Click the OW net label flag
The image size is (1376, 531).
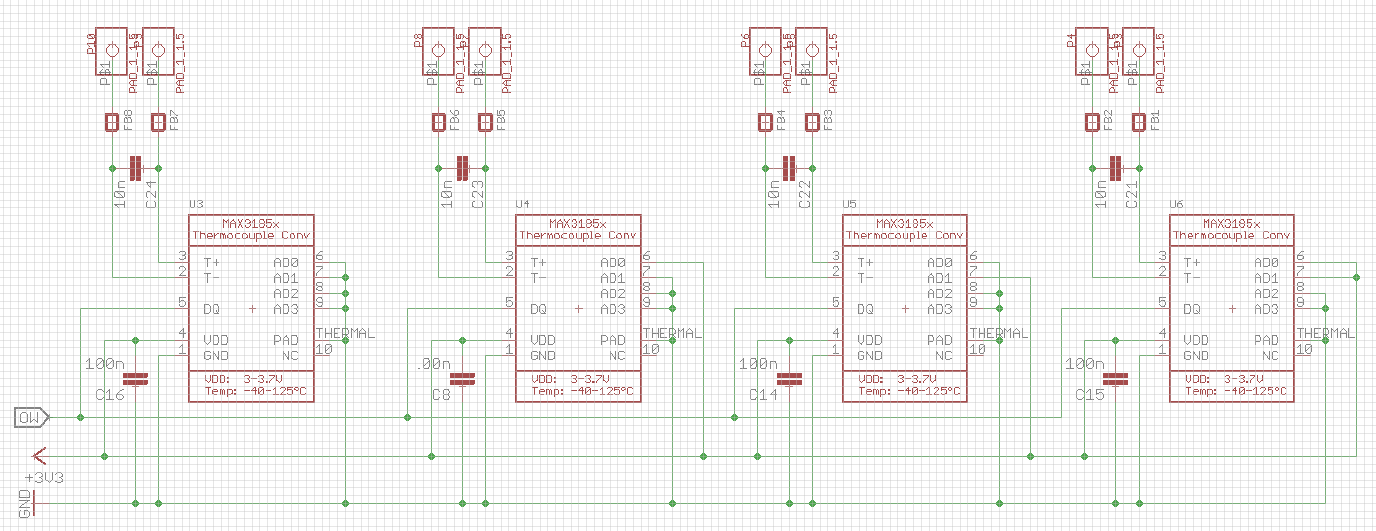[x=30, y=416]
